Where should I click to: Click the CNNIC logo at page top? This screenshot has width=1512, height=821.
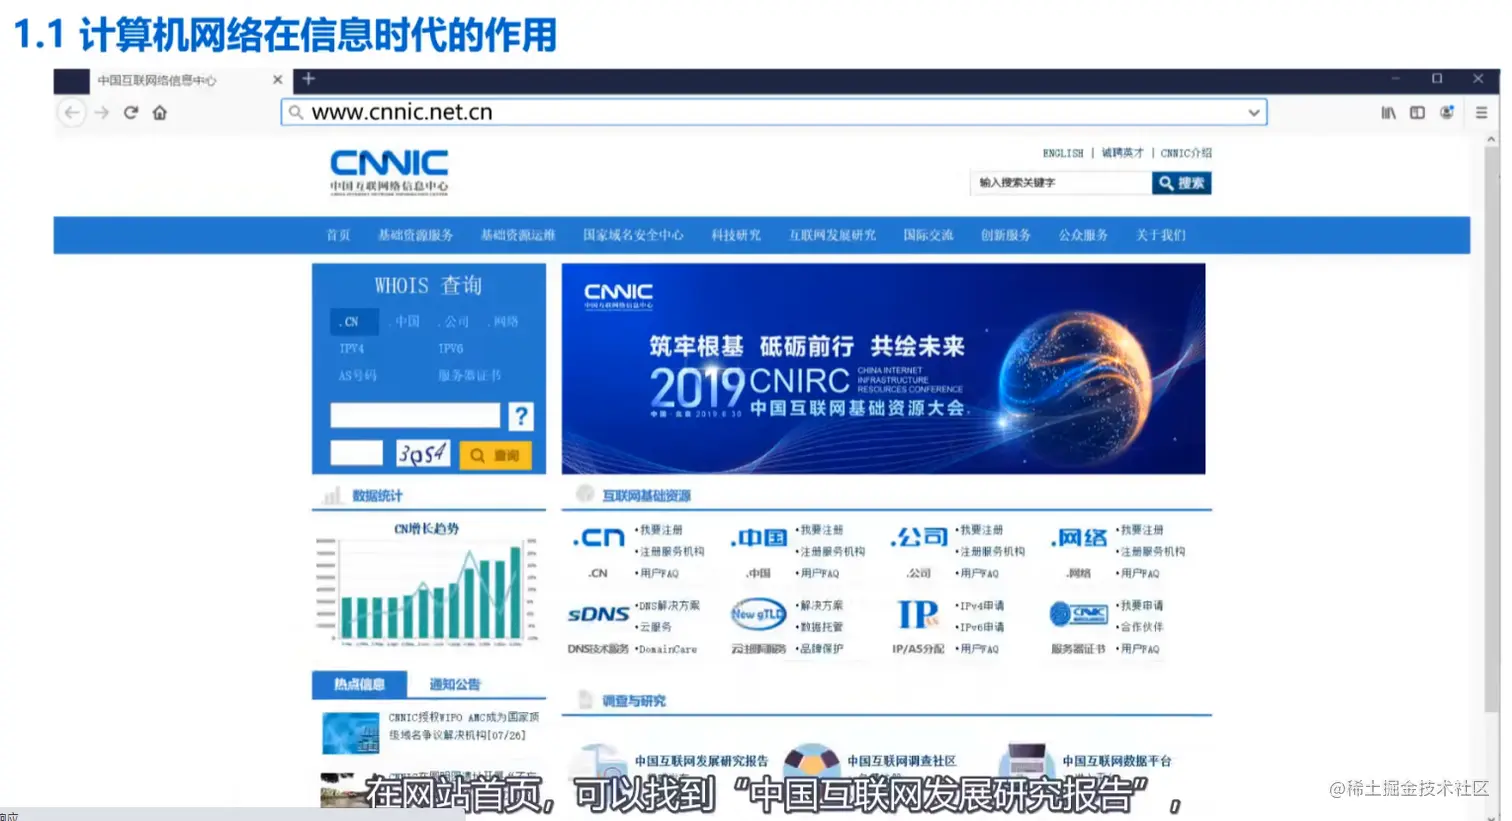click(x=390, y=171)
